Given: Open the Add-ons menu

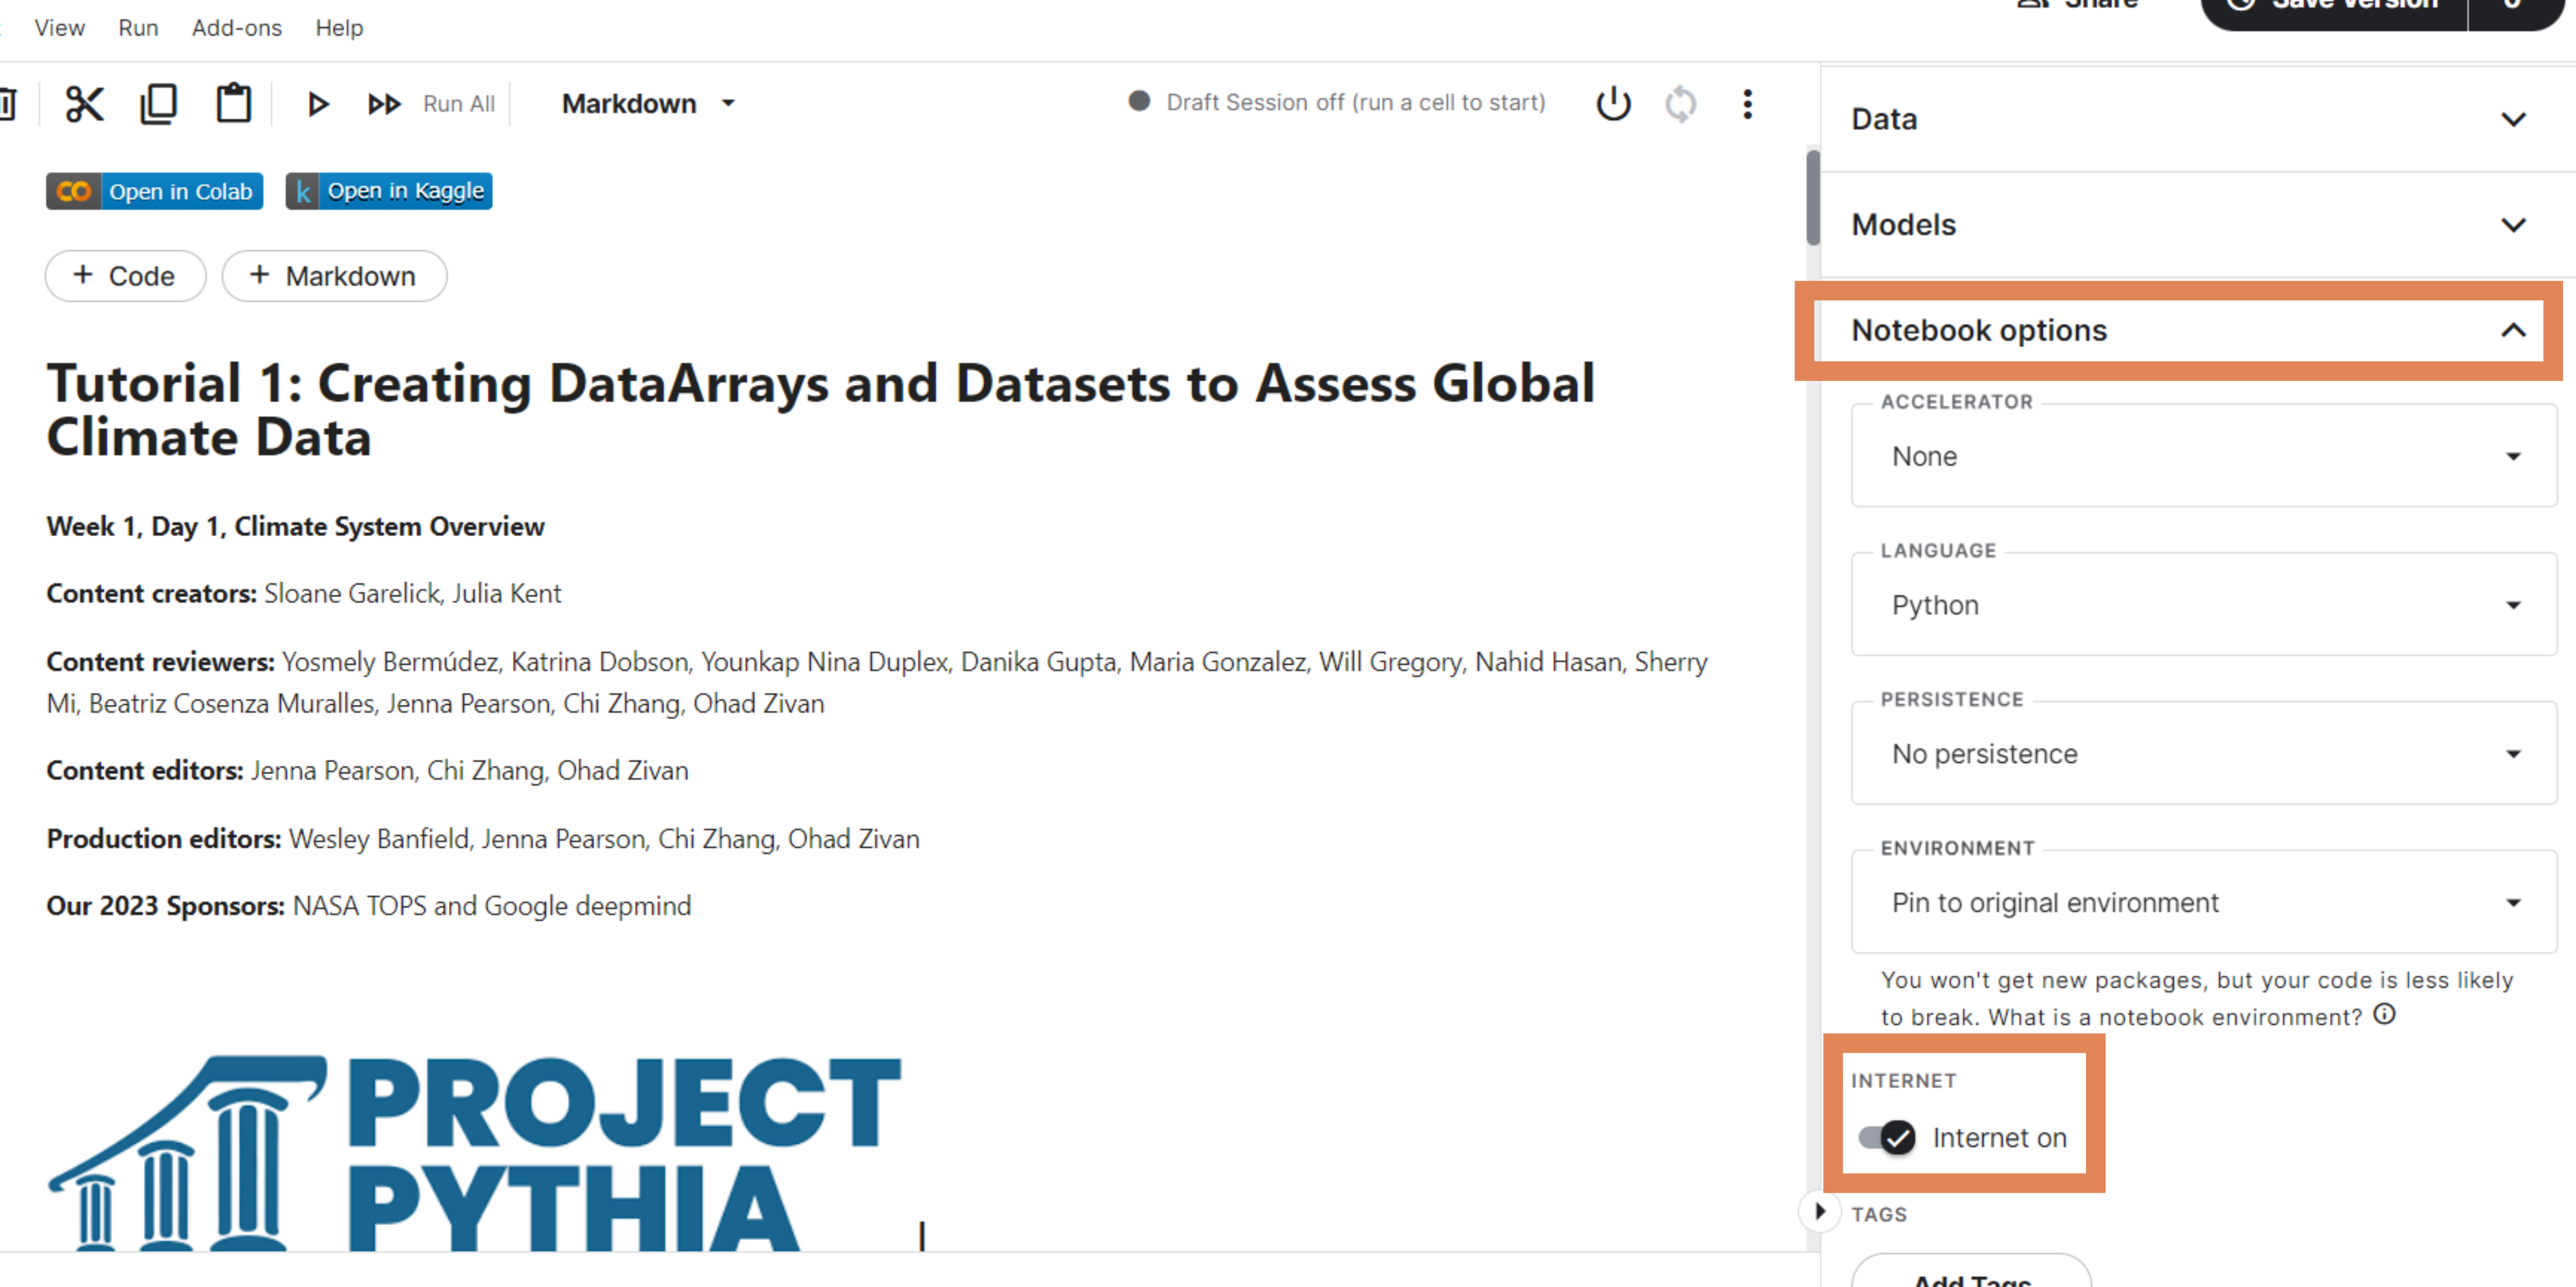Looking at the screenshot, I should click(x=236, y=28).
